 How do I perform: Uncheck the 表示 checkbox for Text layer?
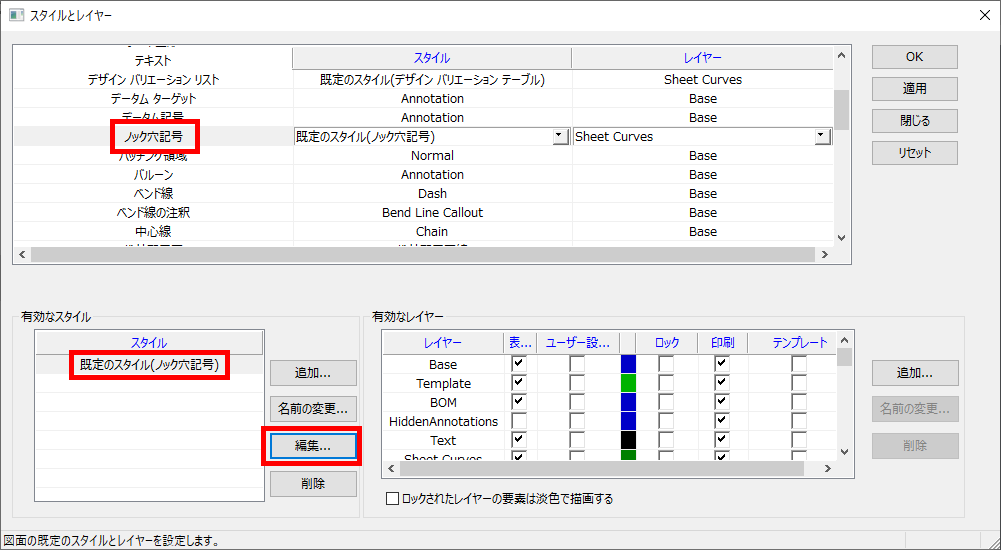pyautogui.click(x=519, y=440)
